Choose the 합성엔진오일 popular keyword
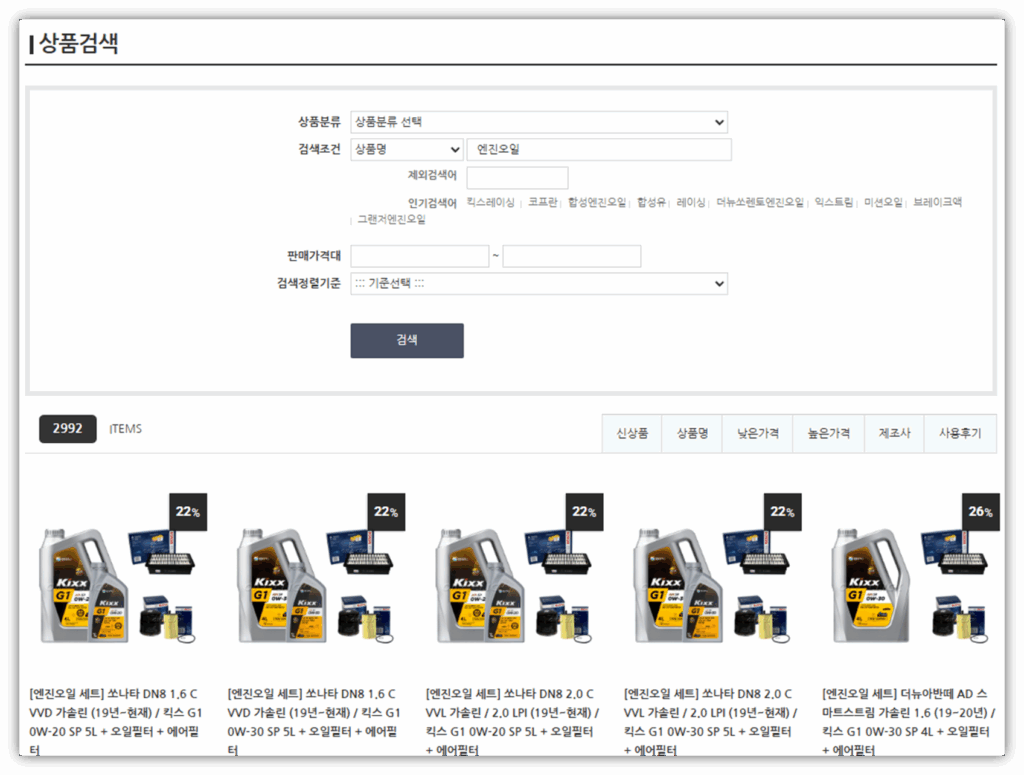This screenshot has height=775, width=1024. click(x=597, y=202)
